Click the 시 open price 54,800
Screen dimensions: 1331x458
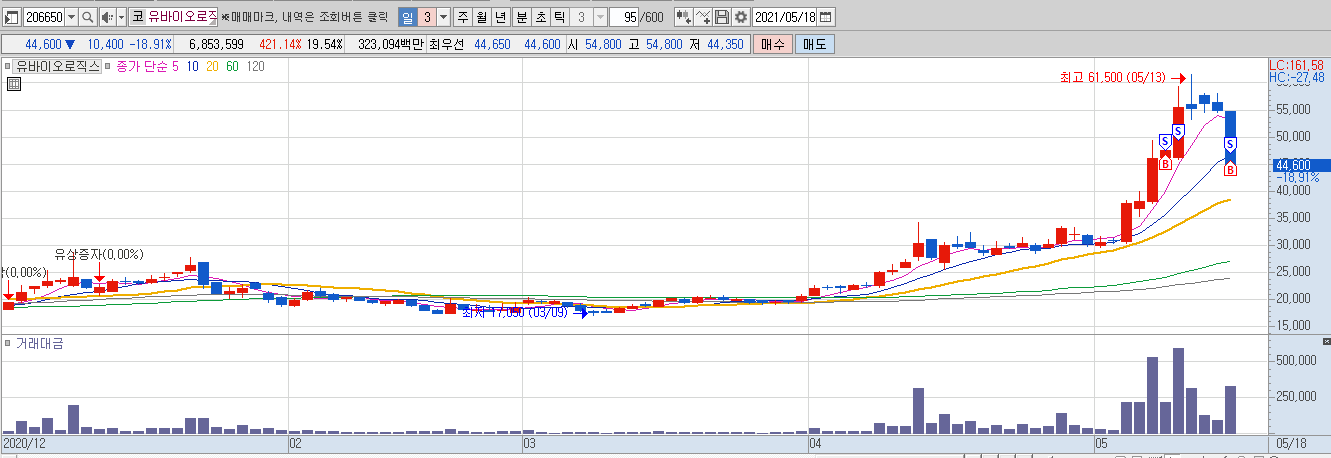coord(601,45)
